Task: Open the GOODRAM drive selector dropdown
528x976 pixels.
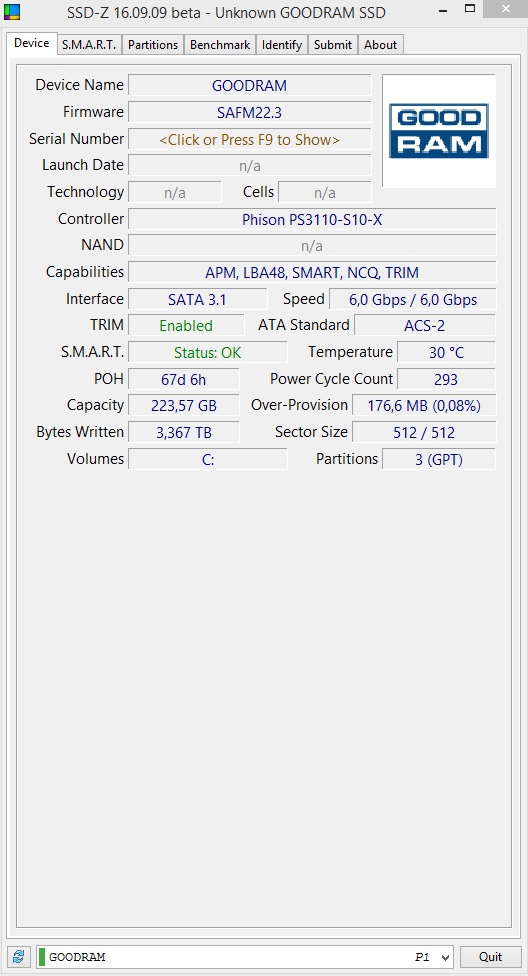Action: (244, 956)
